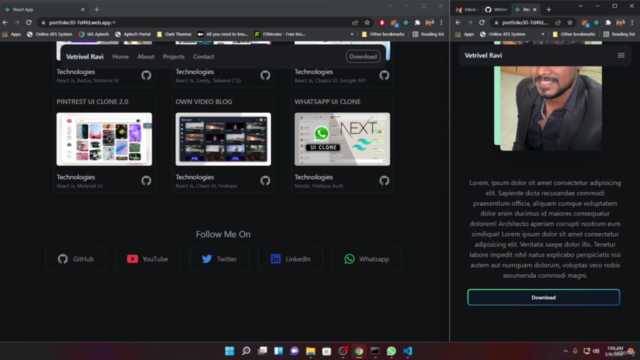Open taskbar Search
This screenshot has height=360, width=640.
click(246, 351)
